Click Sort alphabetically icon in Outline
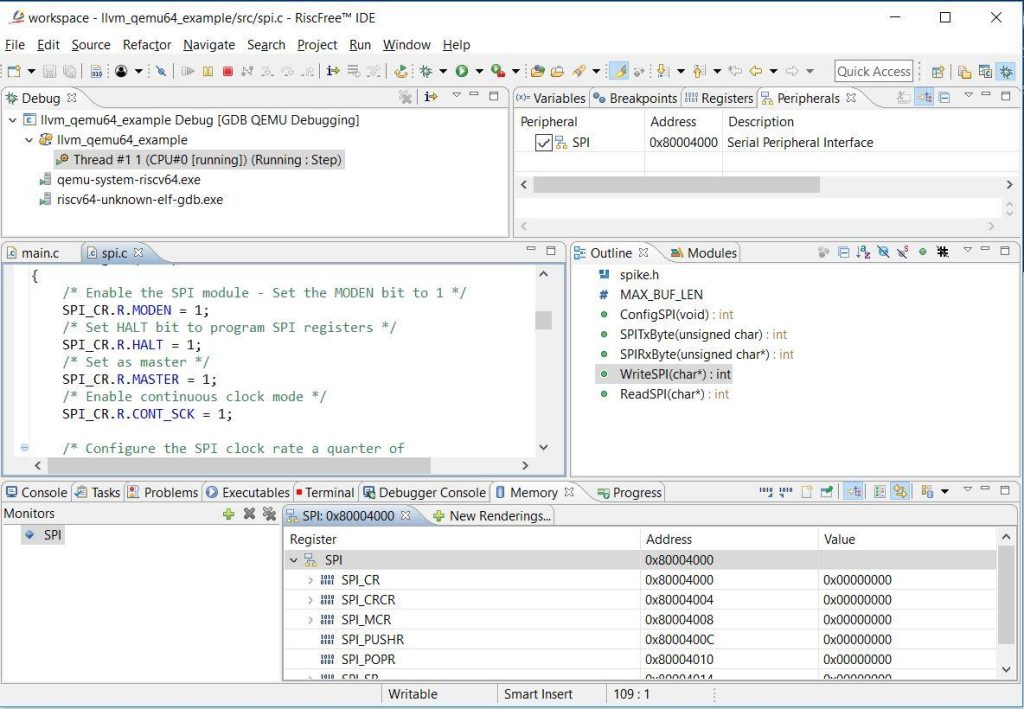The width and height of the screenshot is (1024, 709). point(863,252)
